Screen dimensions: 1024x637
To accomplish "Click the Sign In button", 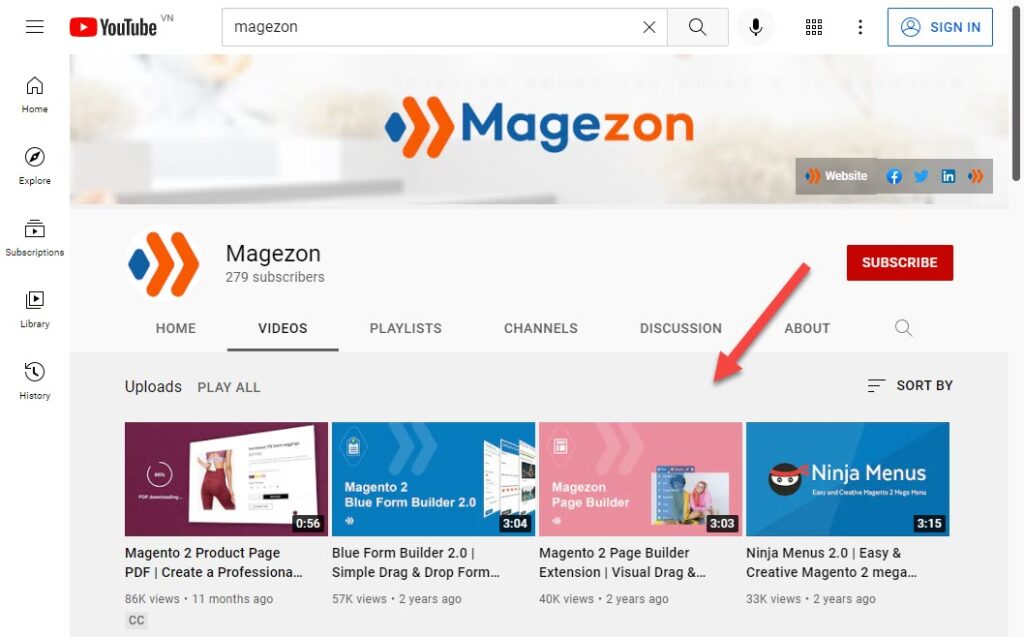I will coord(940,27).
